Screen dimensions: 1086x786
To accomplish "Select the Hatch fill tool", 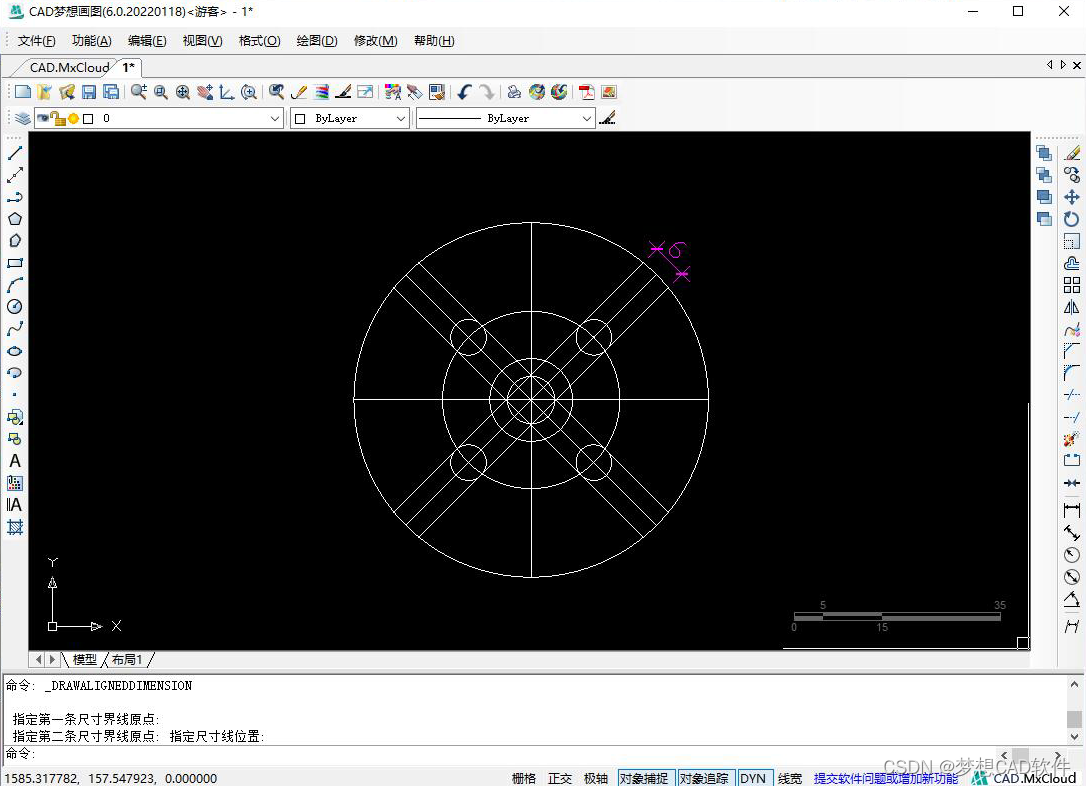I will tap(15, 527).
